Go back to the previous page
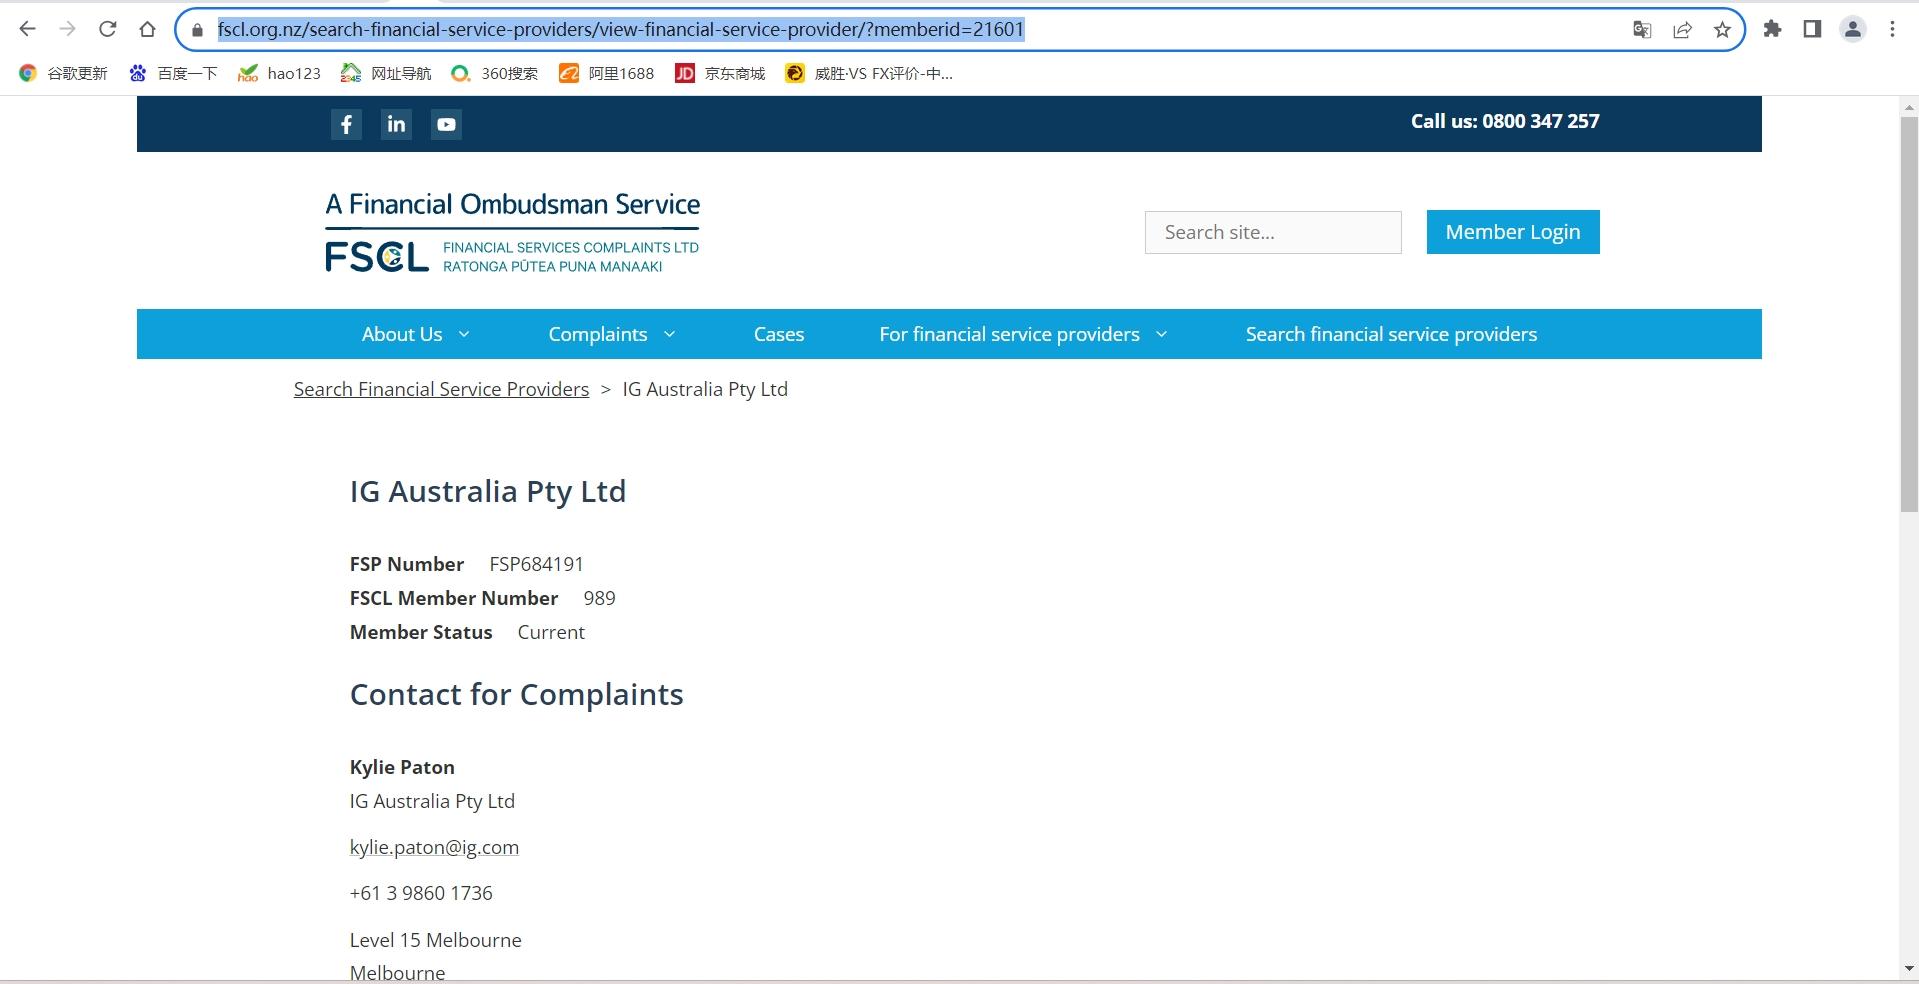The height and width of the screenshot is (984, 1919). click(28, 29)
